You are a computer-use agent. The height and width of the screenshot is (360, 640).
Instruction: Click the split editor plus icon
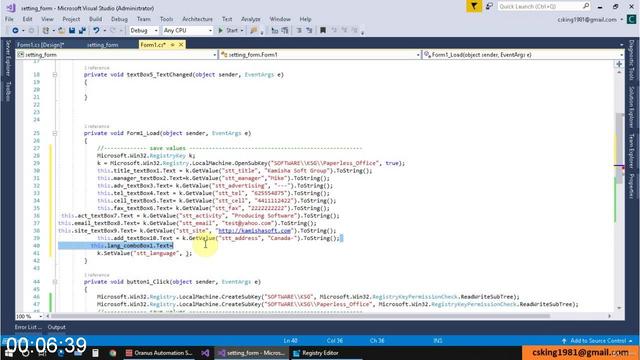(x=619, y=64)
